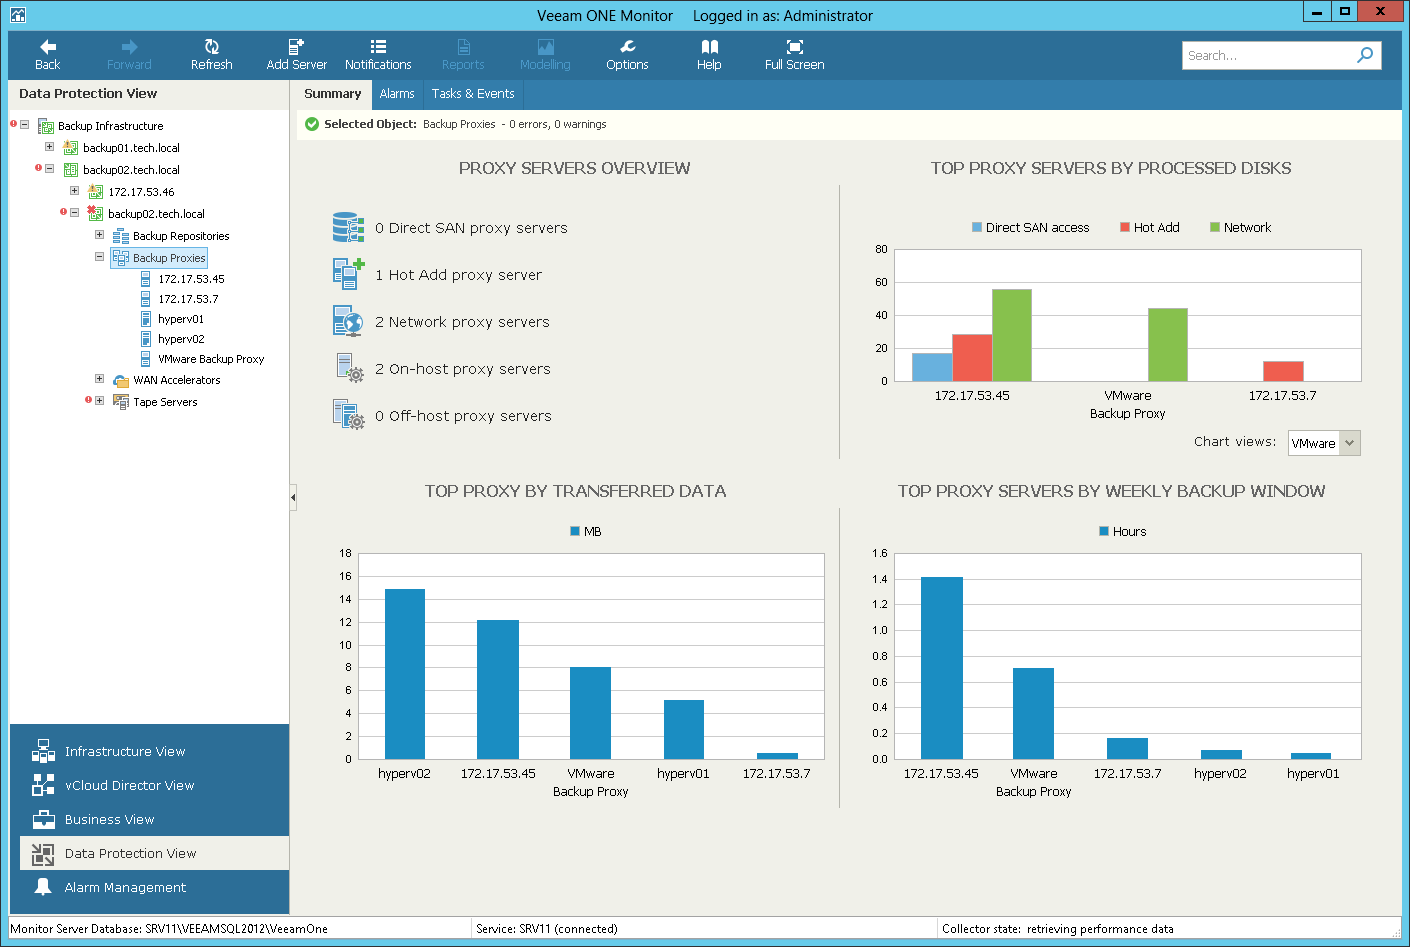Viewport: 1410px width, 947px height.
Task: Go back using the Back arrow
Action: point(48,55)
